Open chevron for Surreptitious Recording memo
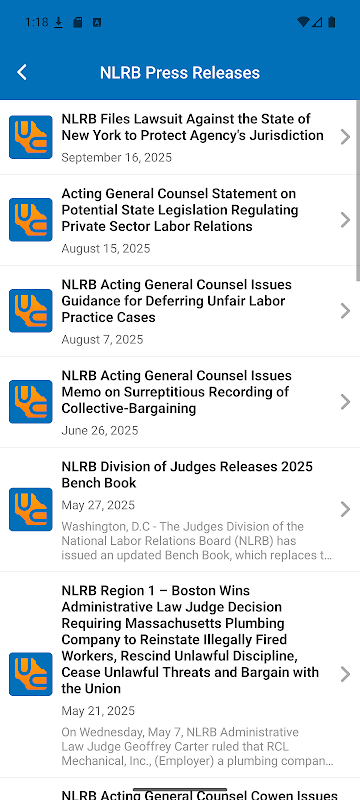Image resolution: width=360 pixels, height=800 pixels. point(345,402)
